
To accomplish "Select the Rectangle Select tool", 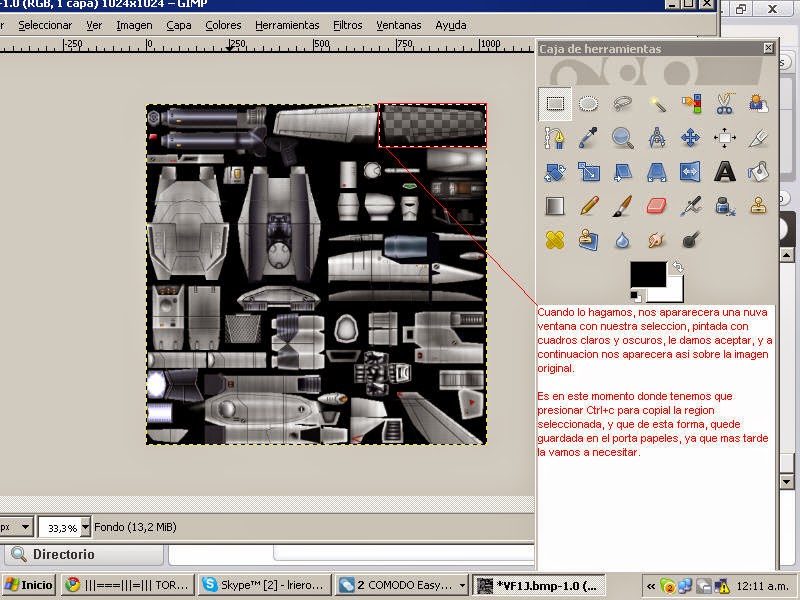I will click(555, 104).
